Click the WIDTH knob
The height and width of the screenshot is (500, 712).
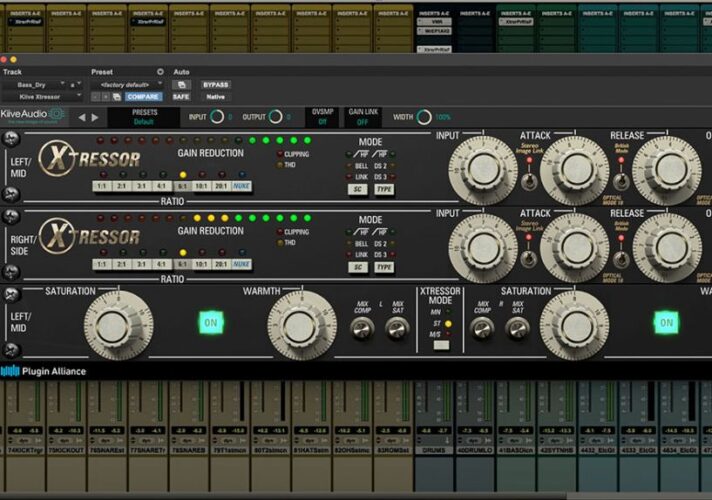pos(424,117)
